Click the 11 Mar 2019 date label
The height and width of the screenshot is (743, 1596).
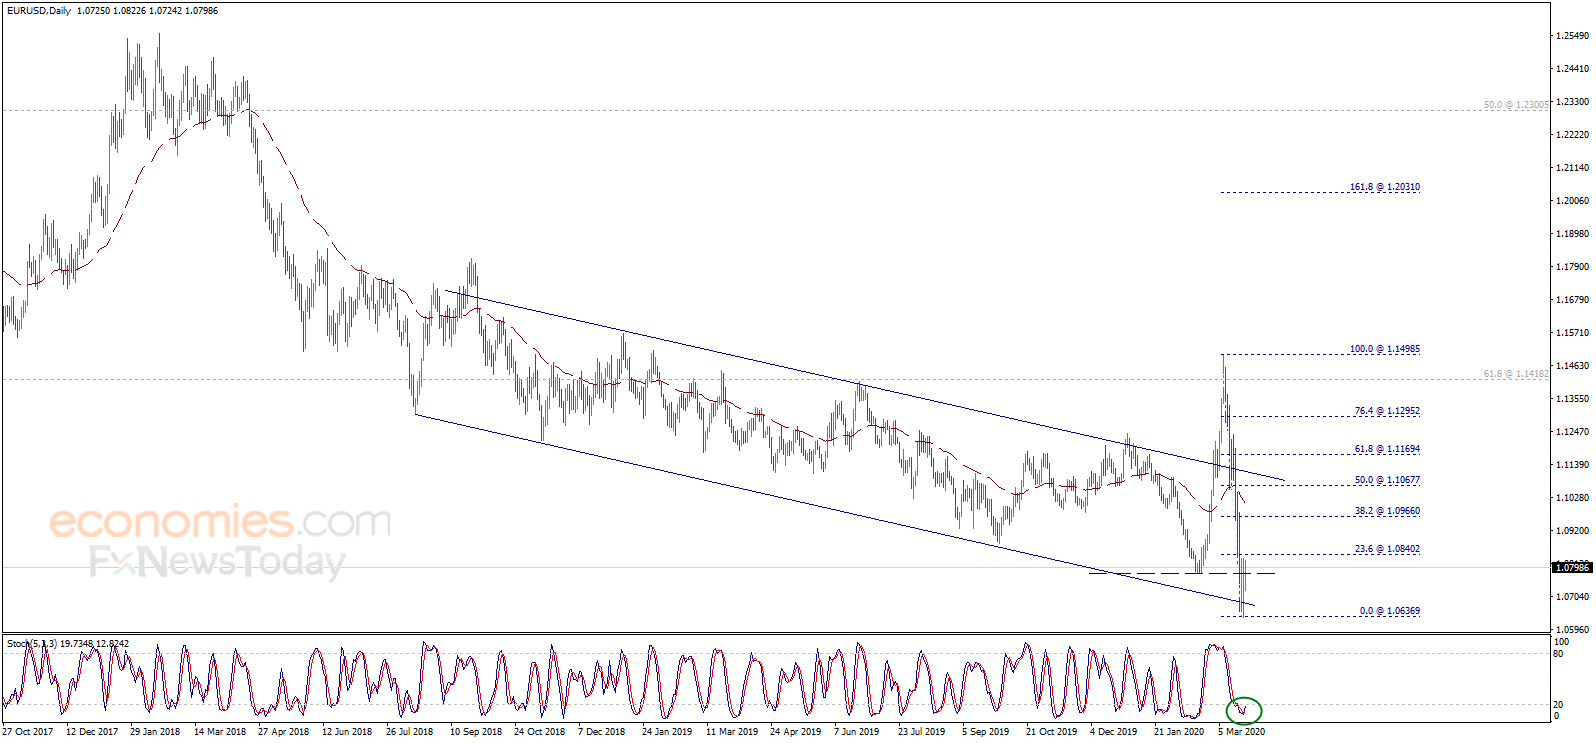[x=732, y=732]
